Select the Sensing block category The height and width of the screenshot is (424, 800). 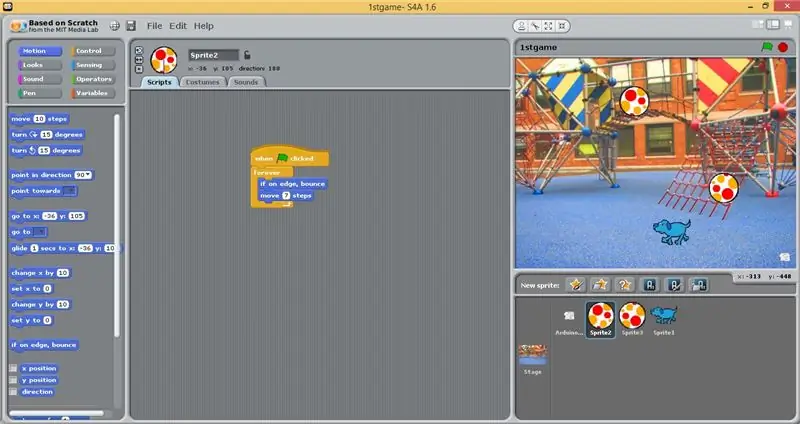point(93,65)
